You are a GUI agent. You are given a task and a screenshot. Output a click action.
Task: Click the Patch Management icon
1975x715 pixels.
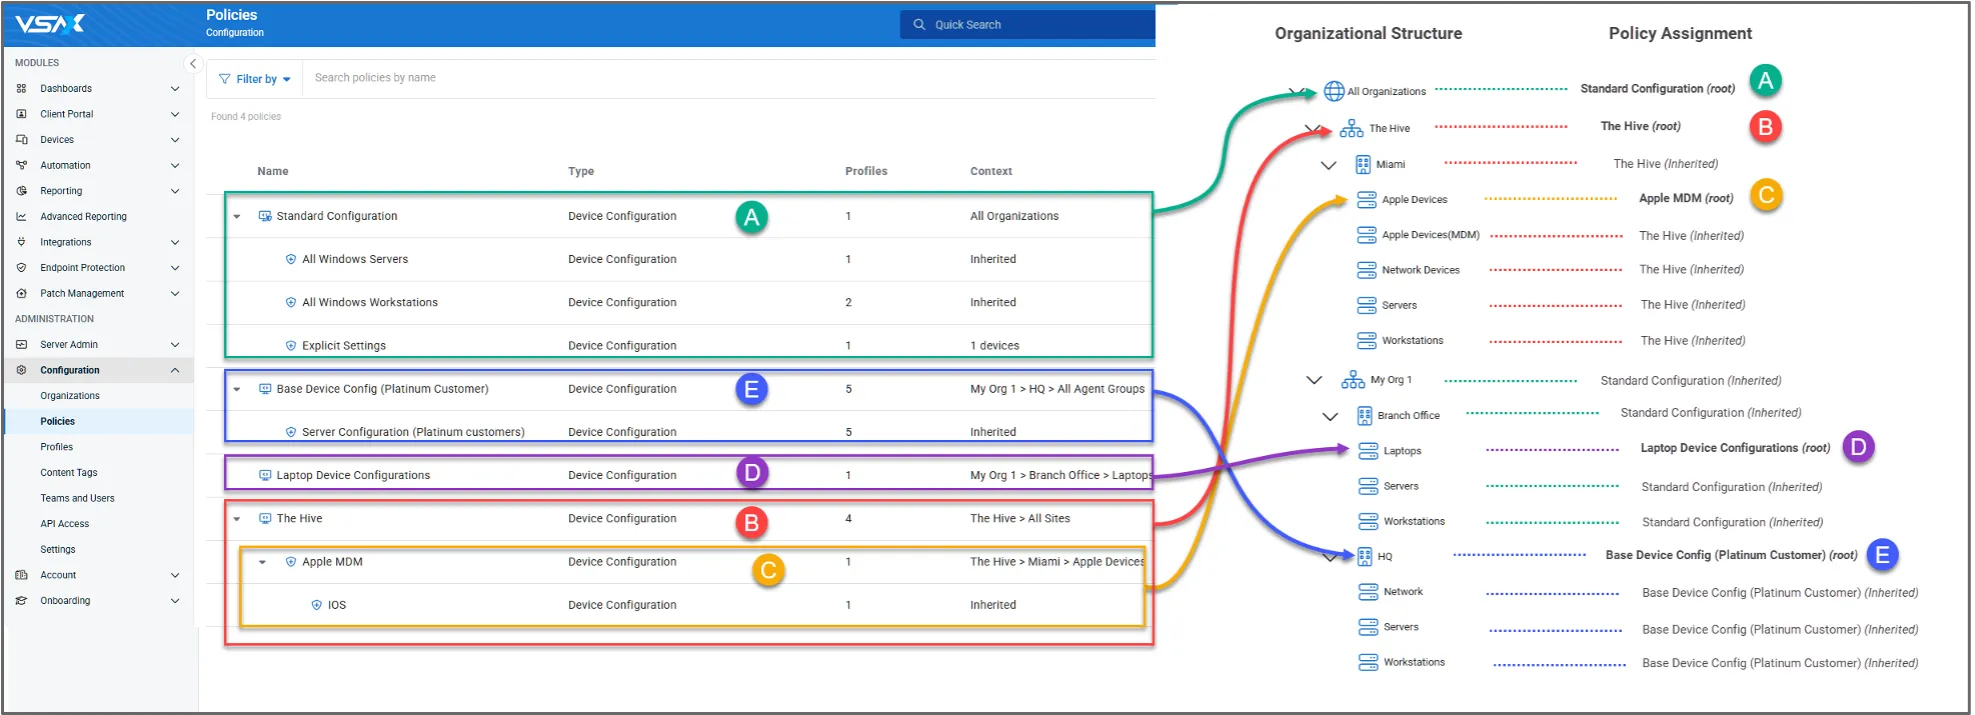pos(22,294)
